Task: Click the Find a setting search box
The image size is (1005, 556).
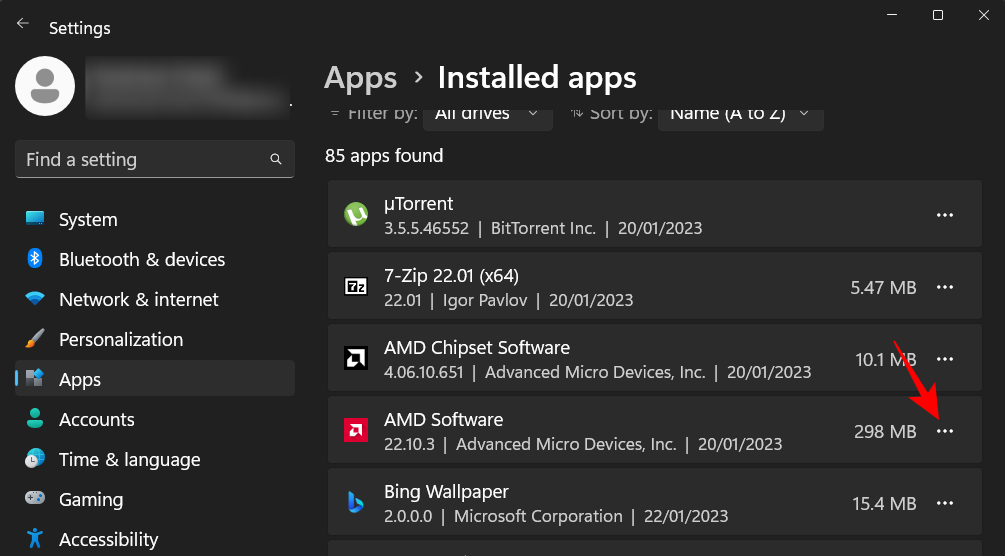Action: 140,160
